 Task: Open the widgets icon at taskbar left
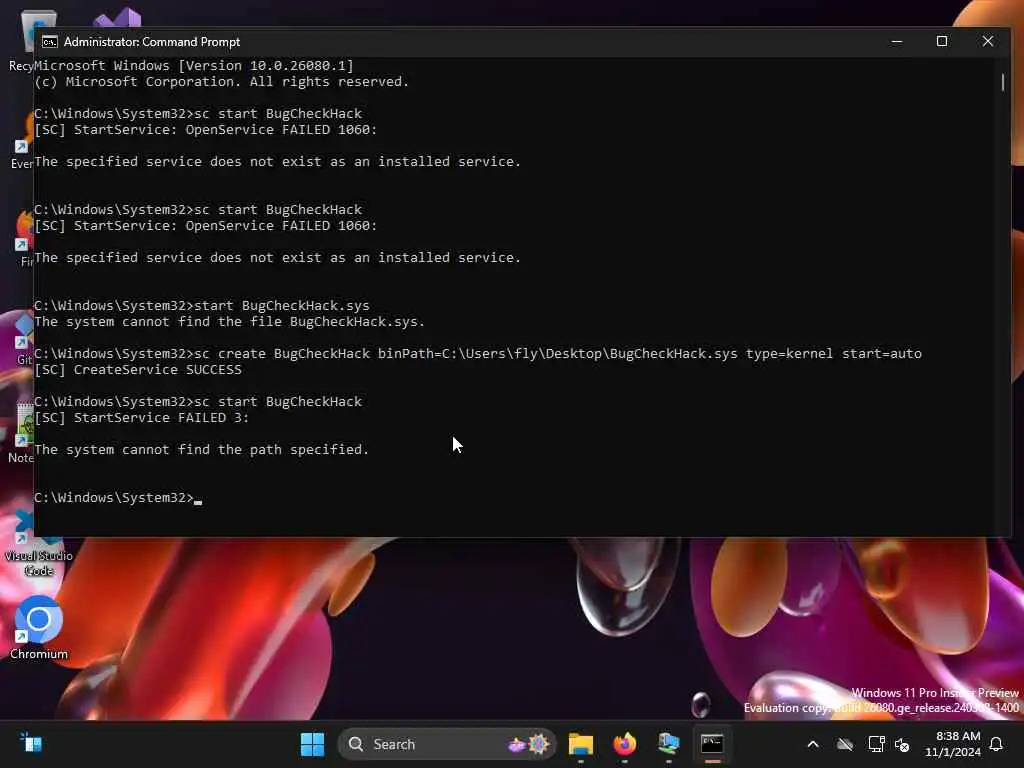[31, 744]
